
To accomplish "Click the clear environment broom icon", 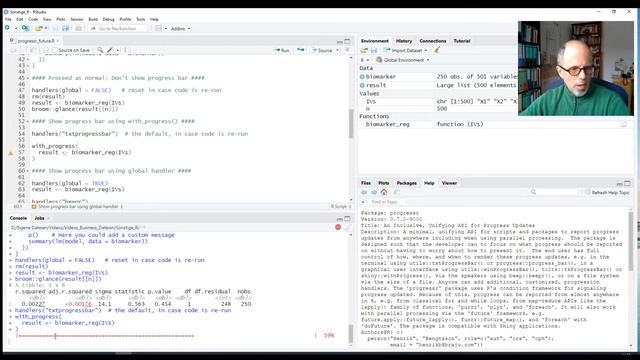I will coord(437,50).
